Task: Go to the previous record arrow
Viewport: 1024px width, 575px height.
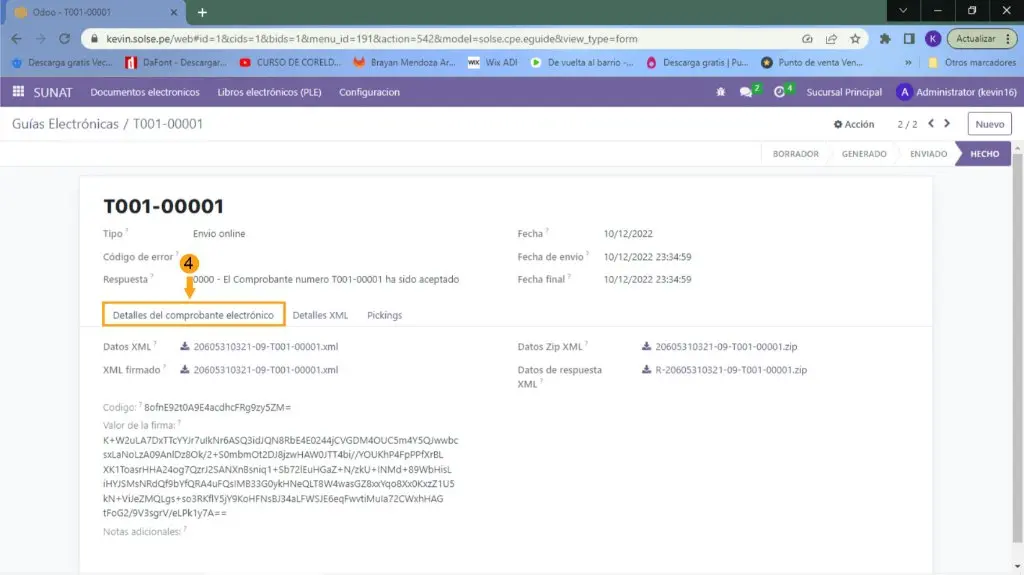Action: [x=931, y=124]
